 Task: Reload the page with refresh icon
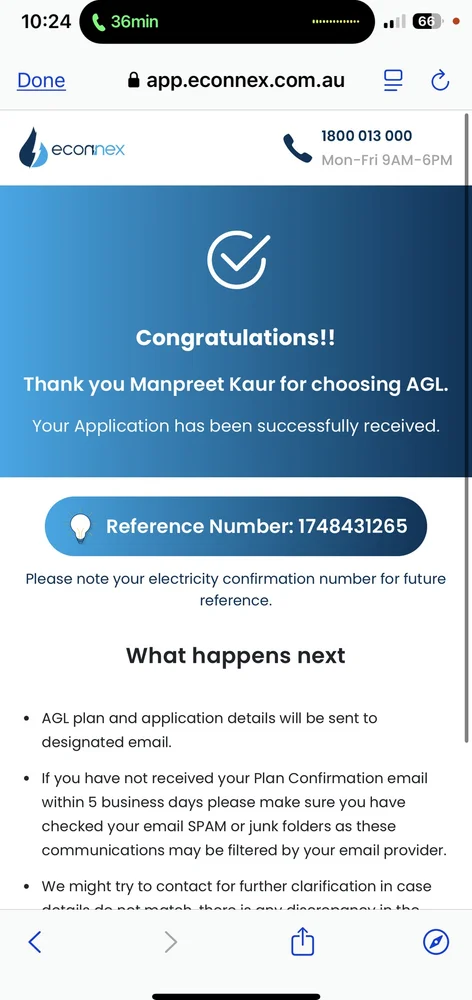point(440,80)
